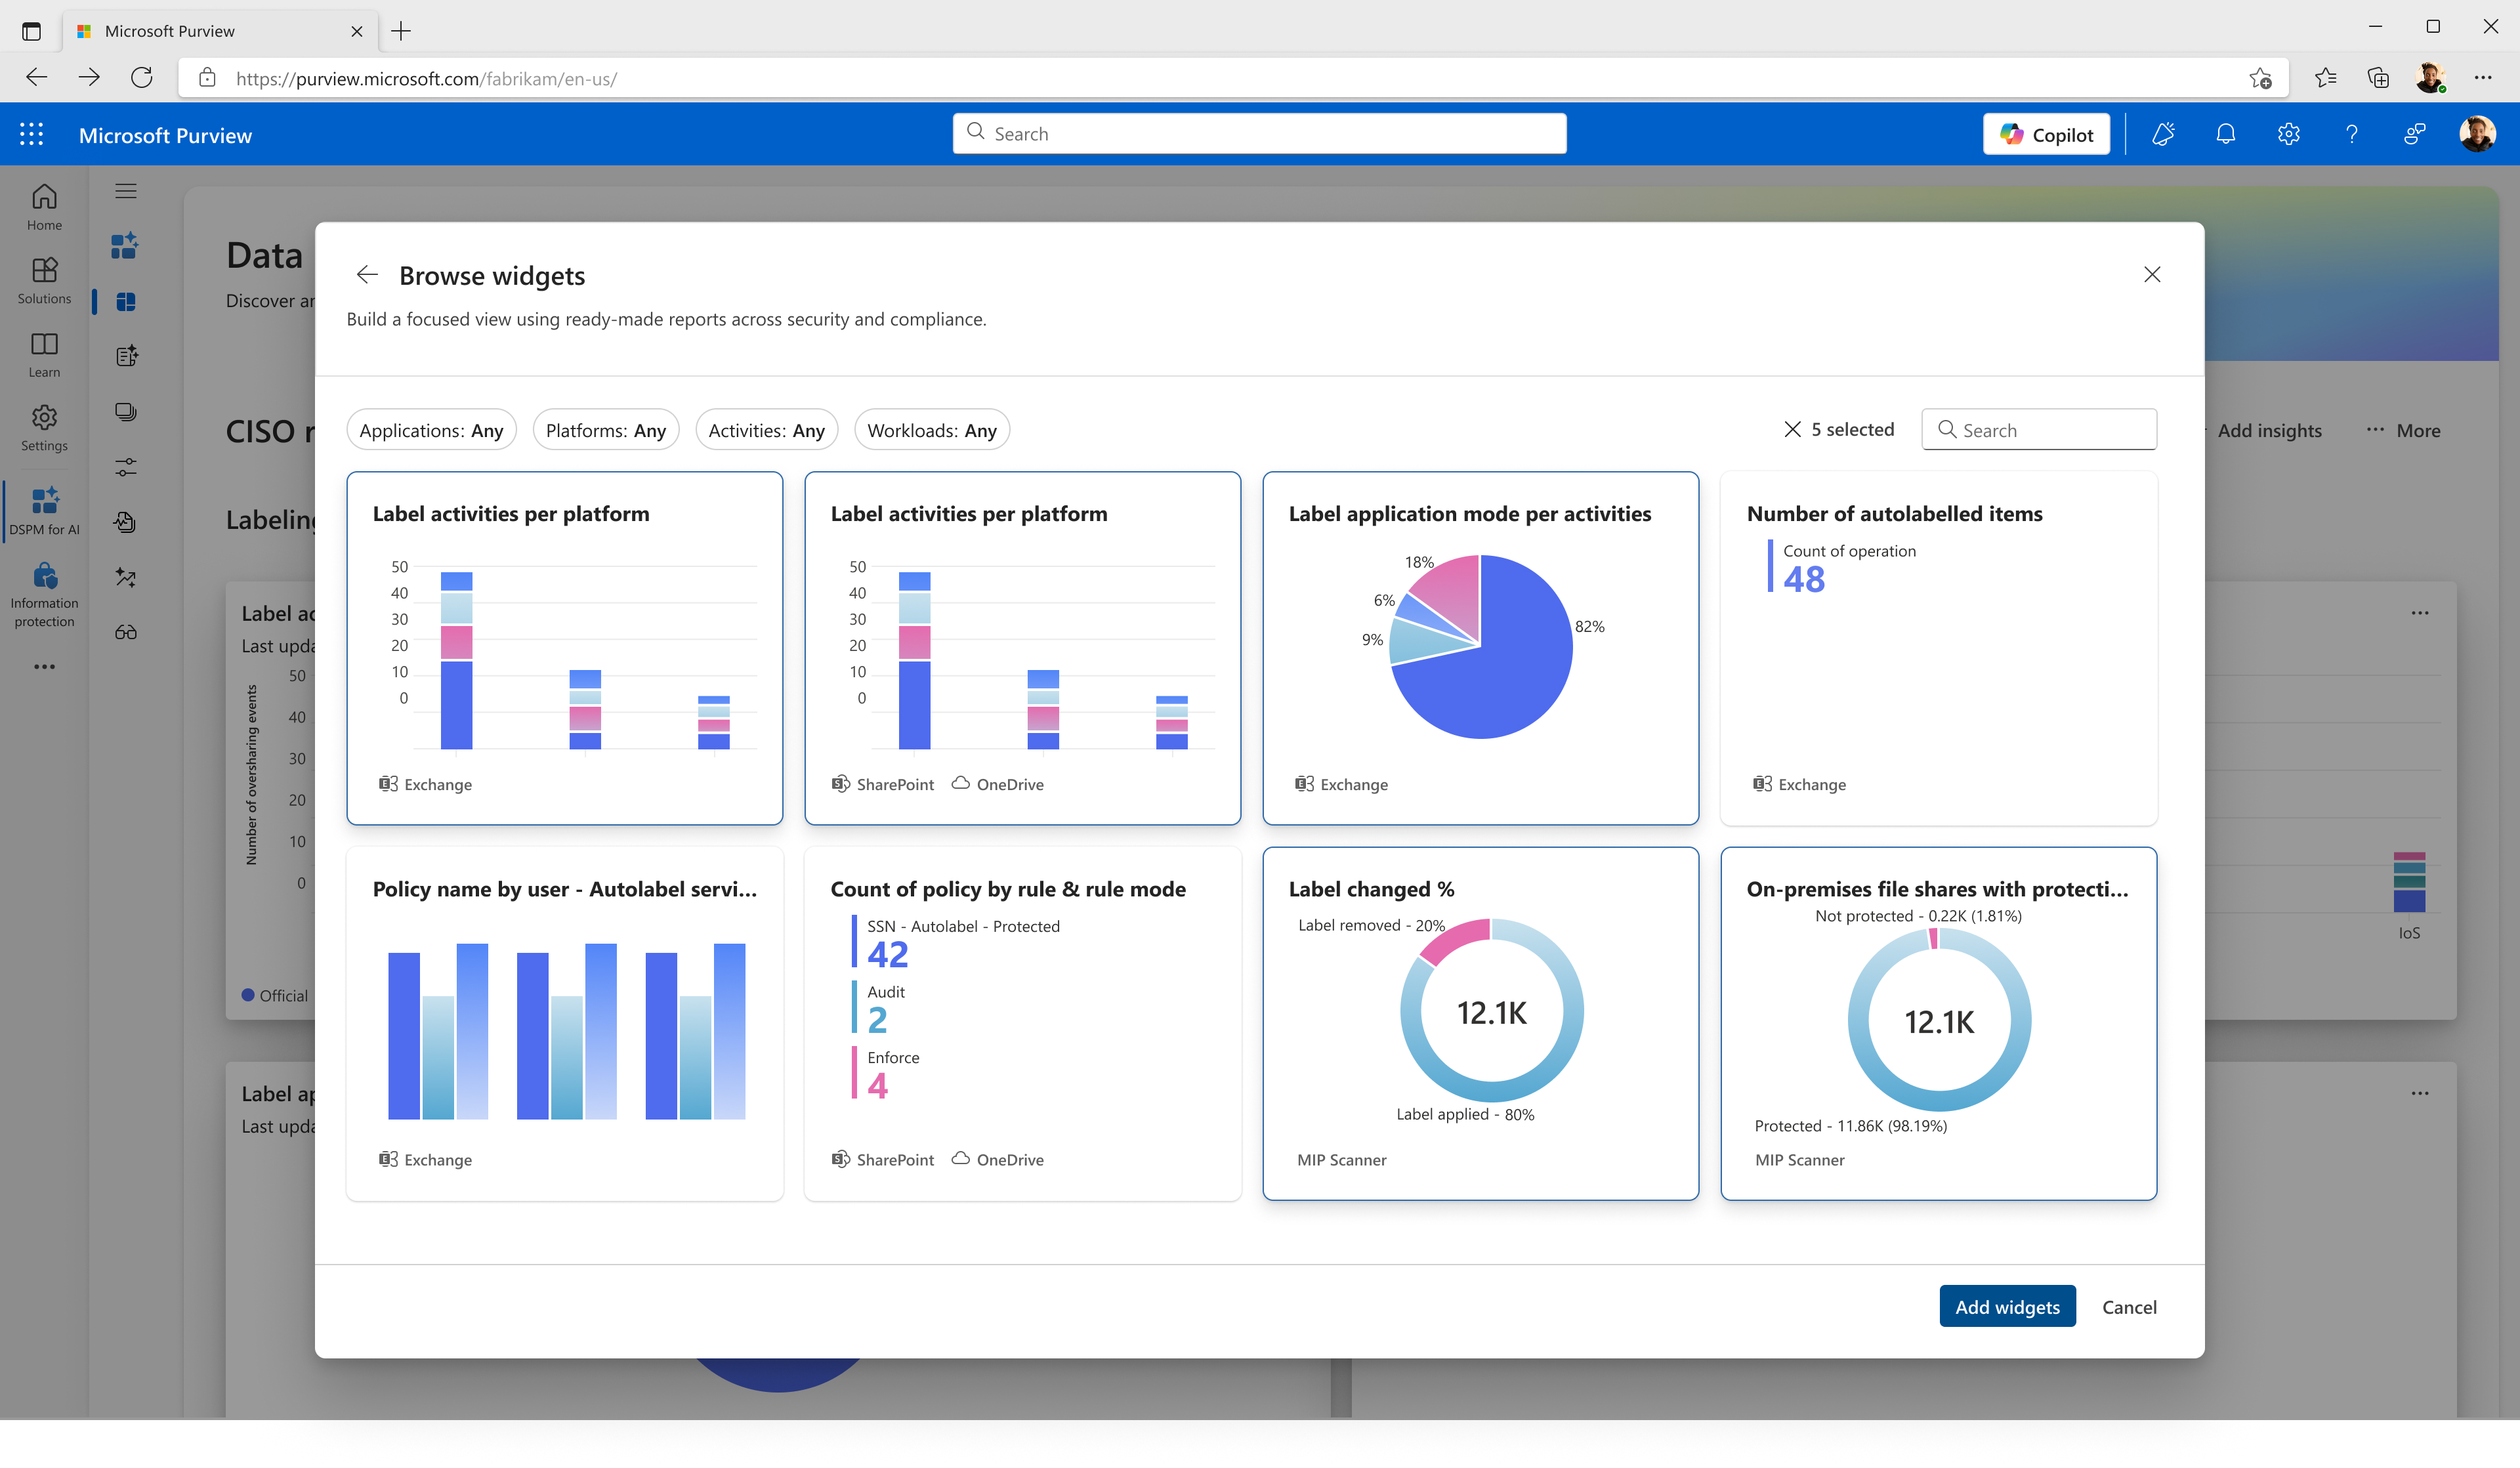The height and width of the screenshot is (1468, 2520).
Task: Click the Microsoft Purview title link
Action: click(165, 135)
